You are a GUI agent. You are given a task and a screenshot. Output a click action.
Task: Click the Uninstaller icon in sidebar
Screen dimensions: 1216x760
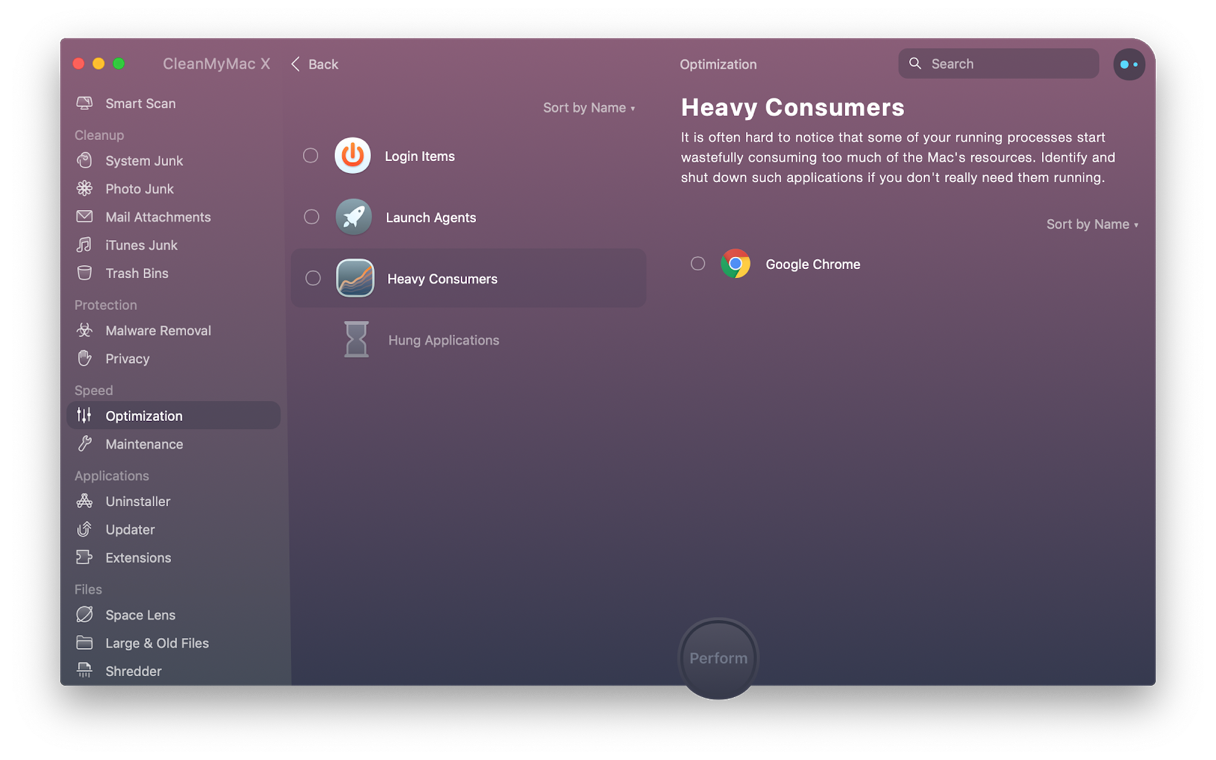click(85, 501)
